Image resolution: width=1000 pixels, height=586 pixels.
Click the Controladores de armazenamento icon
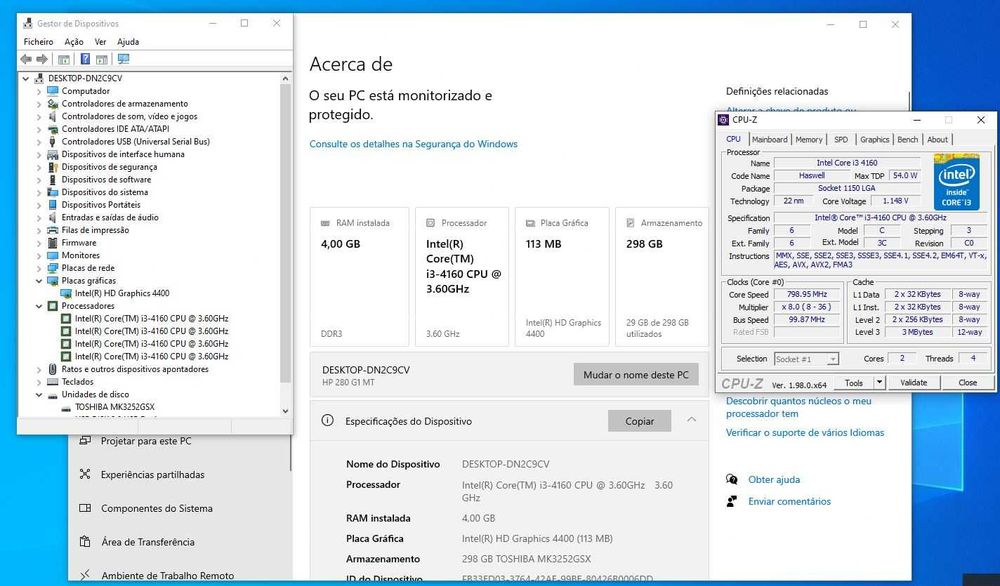coord(53,103)
